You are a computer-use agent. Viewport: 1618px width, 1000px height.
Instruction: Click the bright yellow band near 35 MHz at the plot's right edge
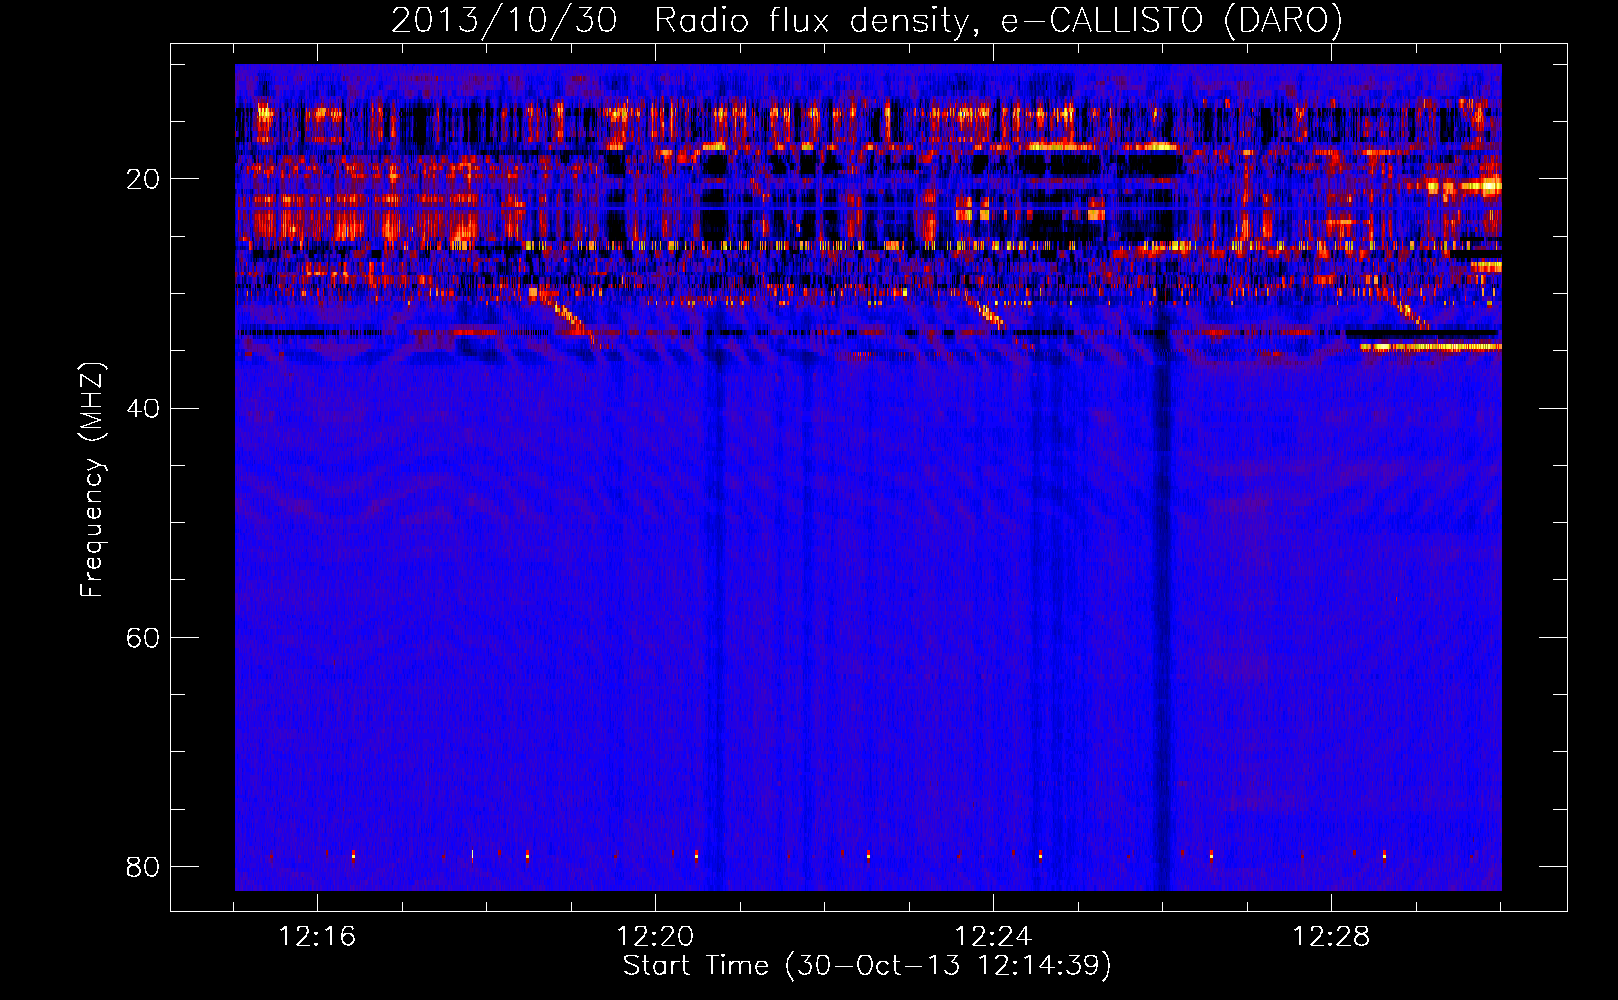point(1430,347)
